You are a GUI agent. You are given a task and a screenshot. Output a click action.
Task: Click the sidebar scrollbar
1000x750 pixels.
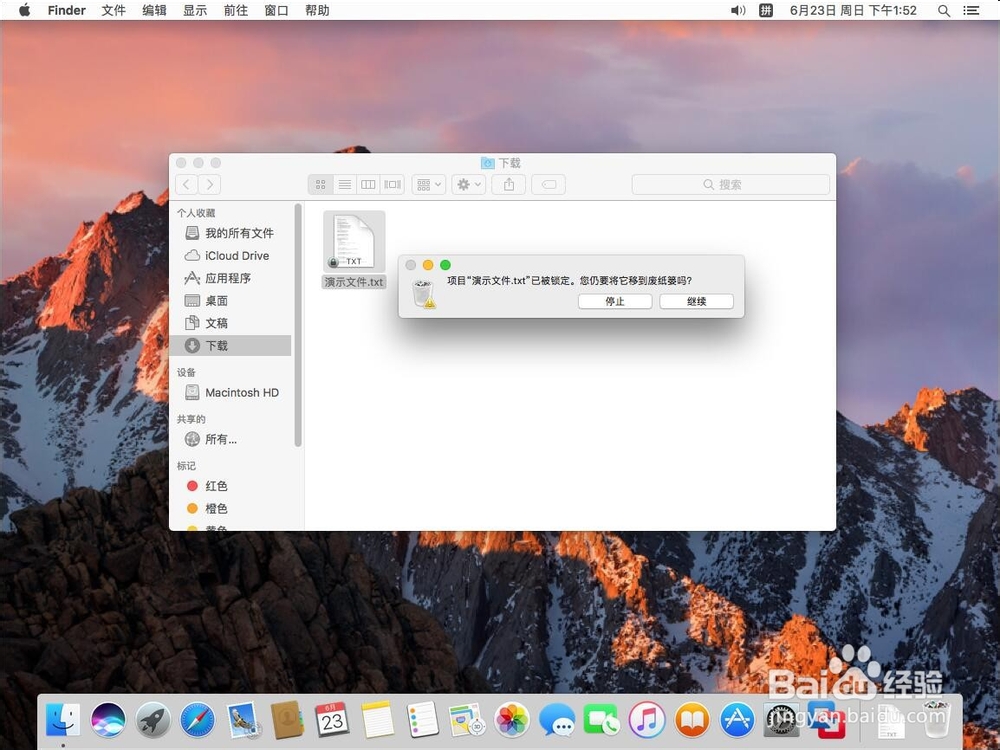[x=298, y=325]
